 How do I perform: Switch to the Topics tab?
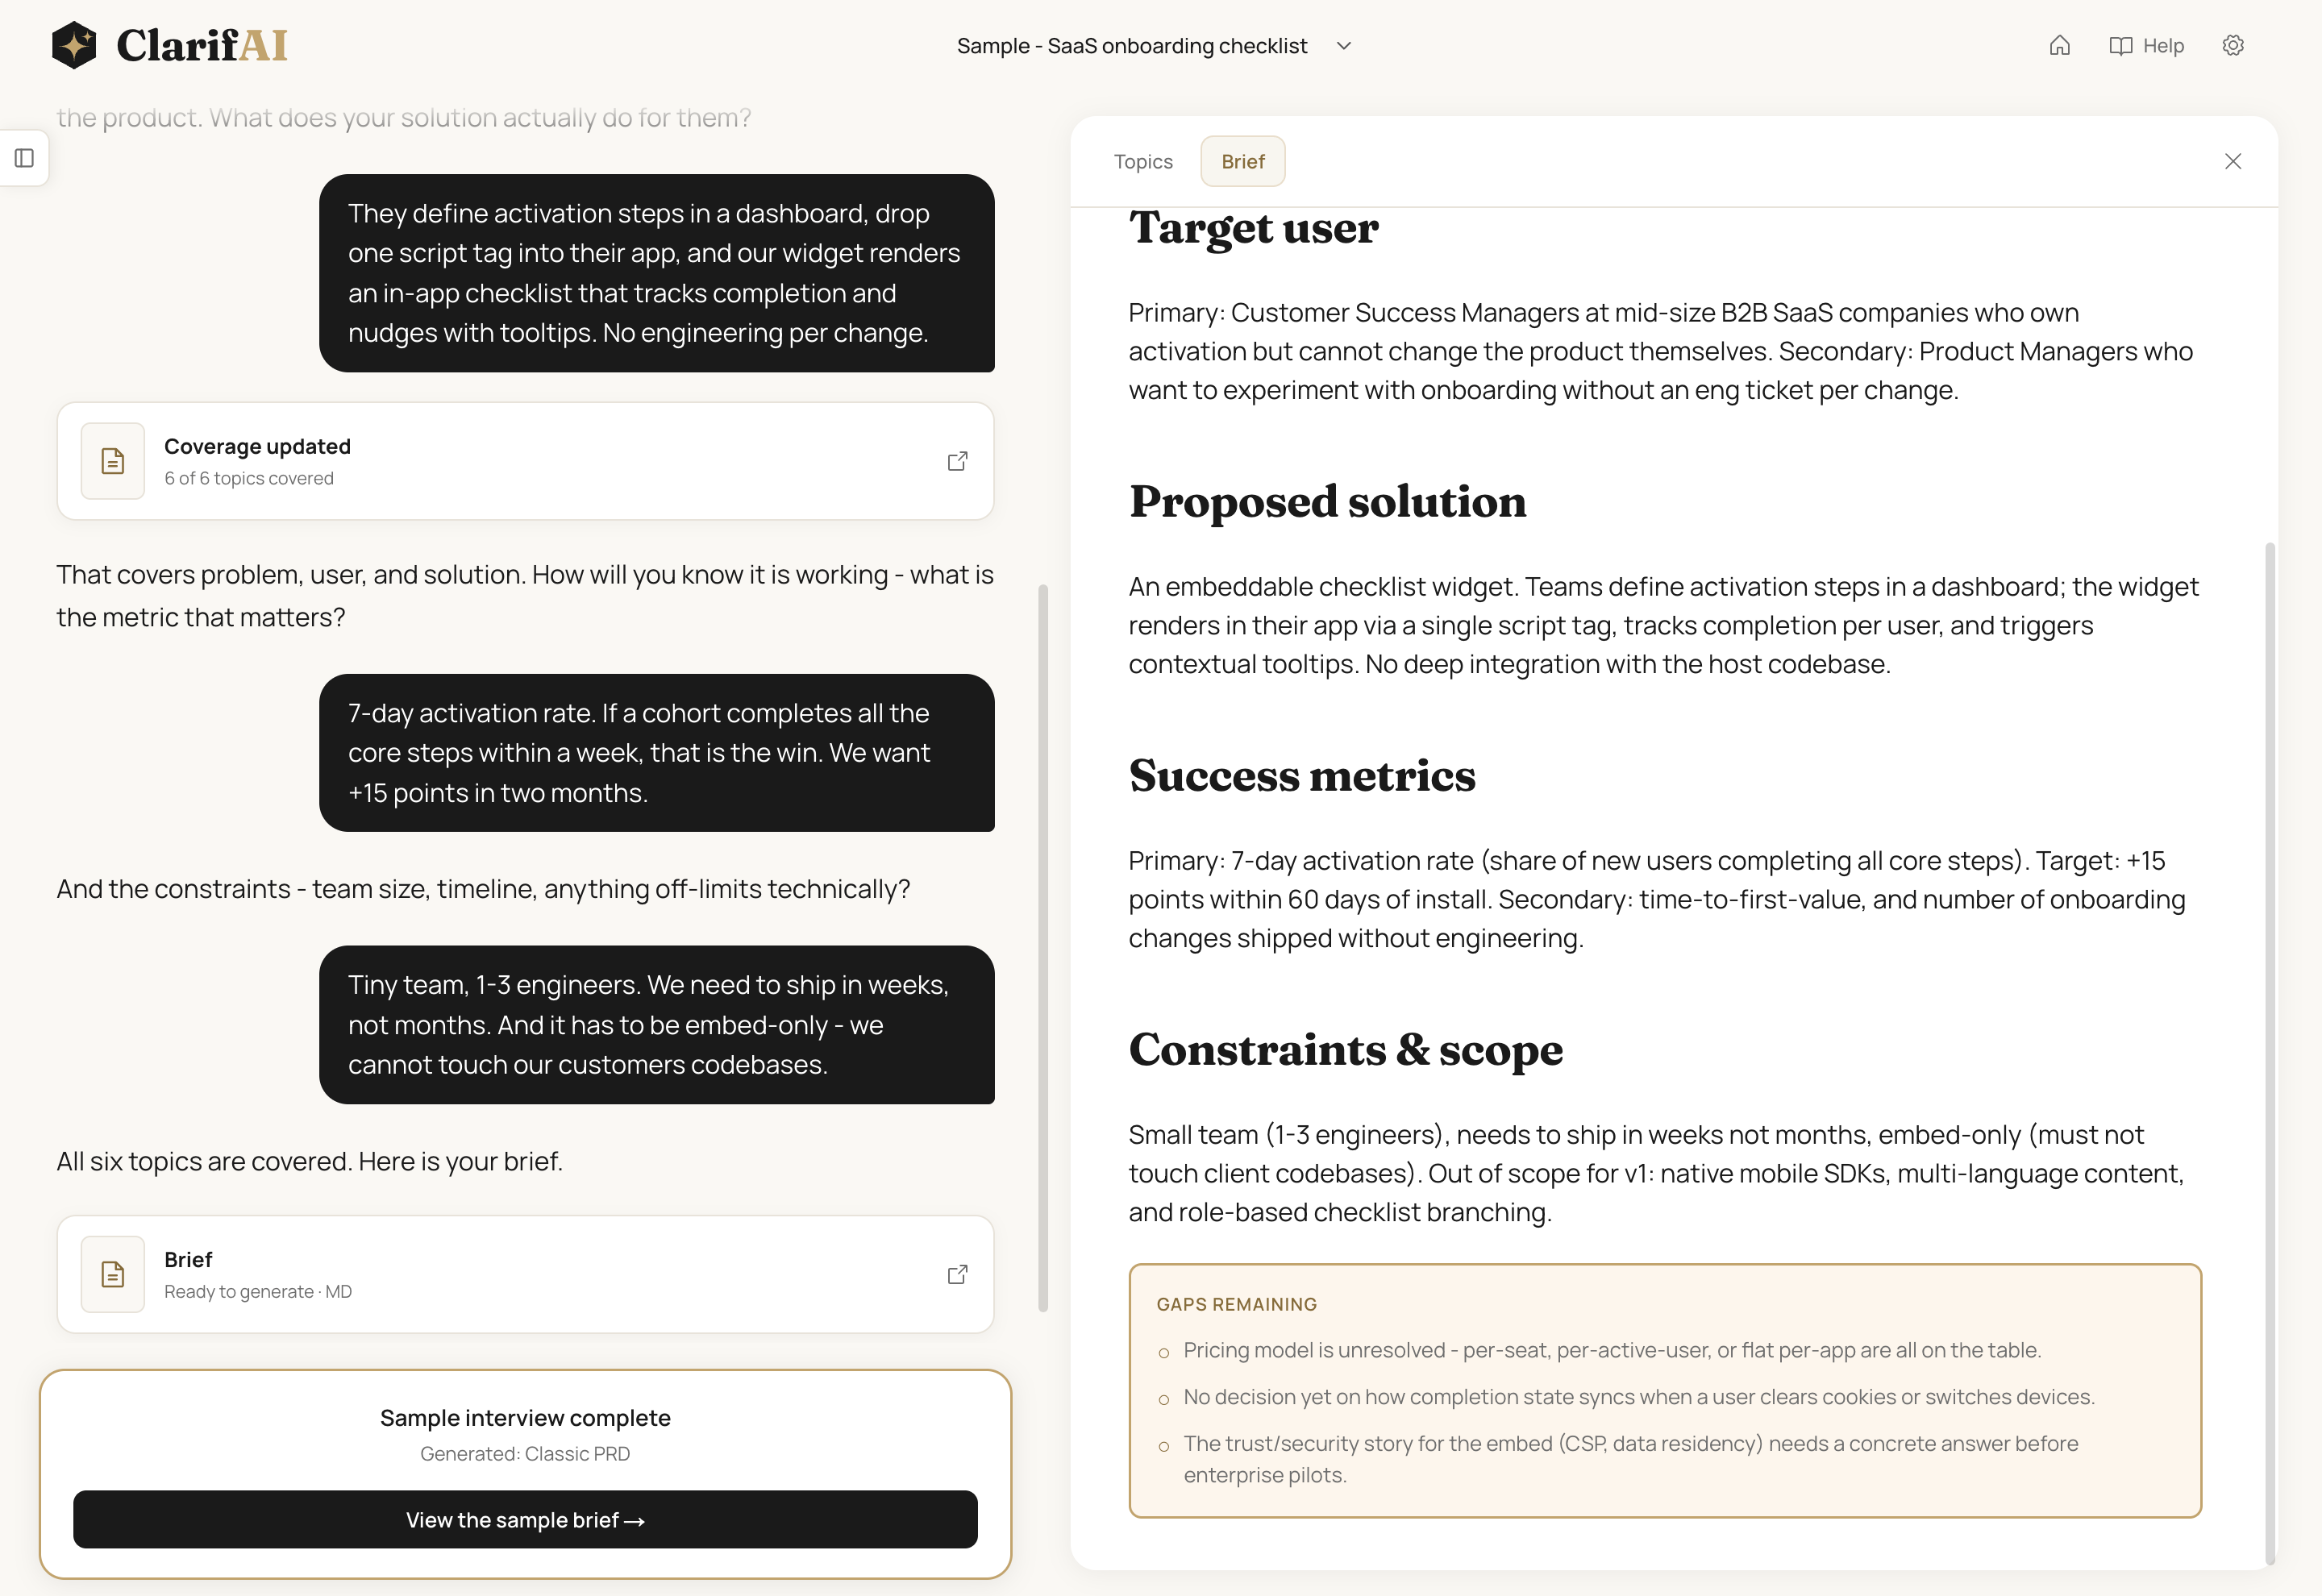(1143, 161)
